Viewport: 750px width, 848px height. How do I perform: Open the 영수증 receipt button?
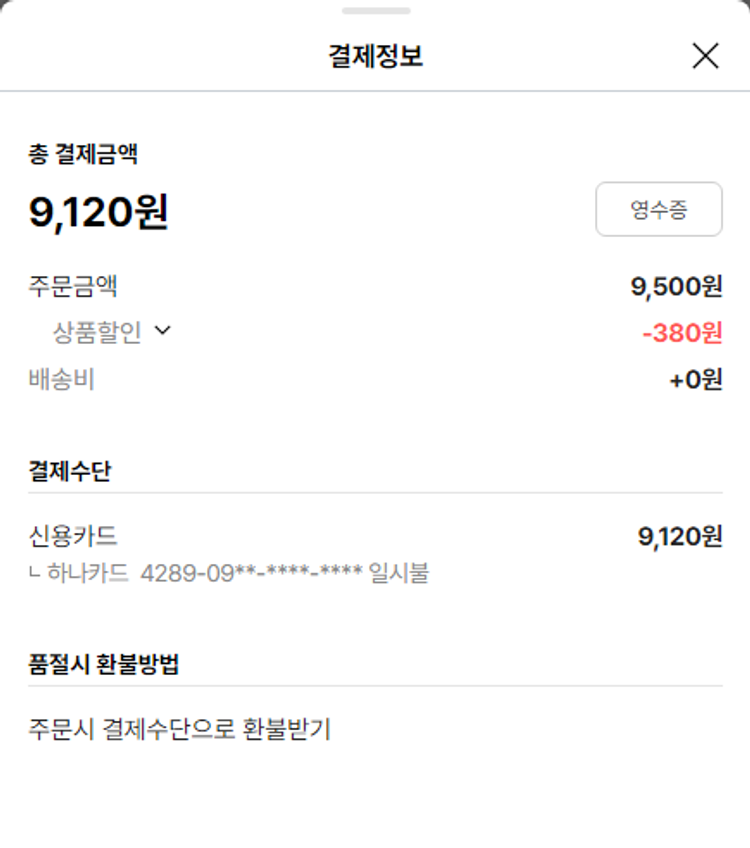(658, 209)
